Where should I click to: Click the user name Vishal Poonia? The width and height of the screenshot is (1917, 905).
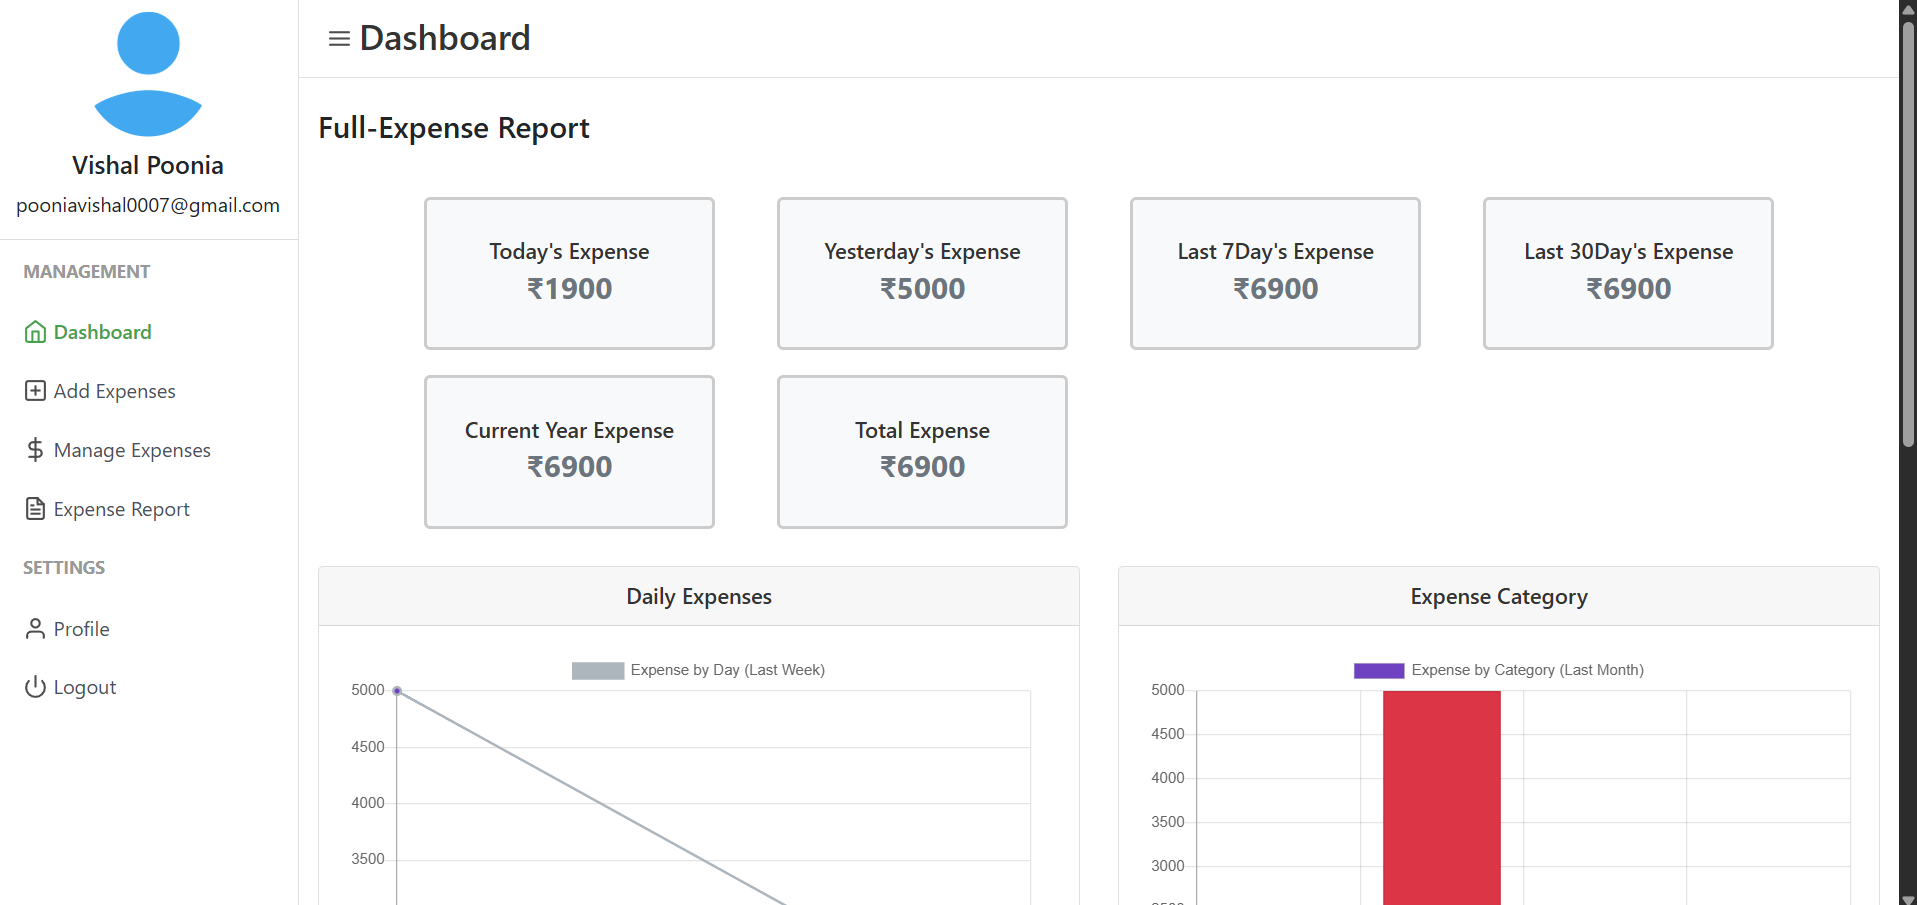(148, 165)
